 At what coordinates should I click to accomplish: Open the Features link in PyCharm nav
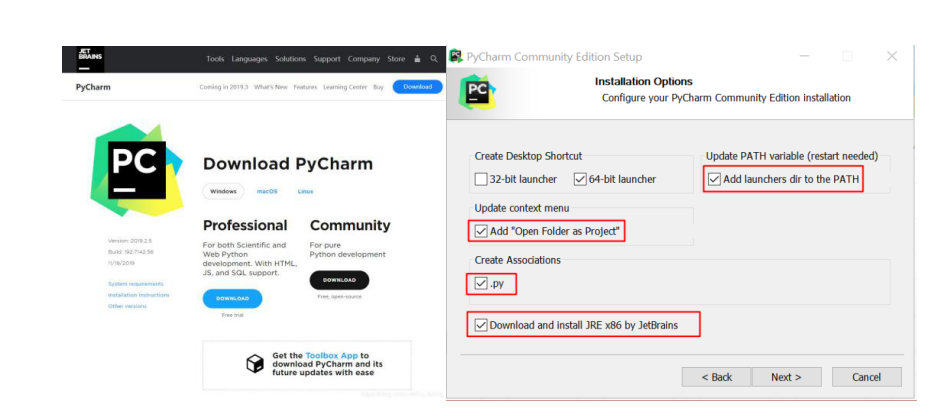(305, 87)
